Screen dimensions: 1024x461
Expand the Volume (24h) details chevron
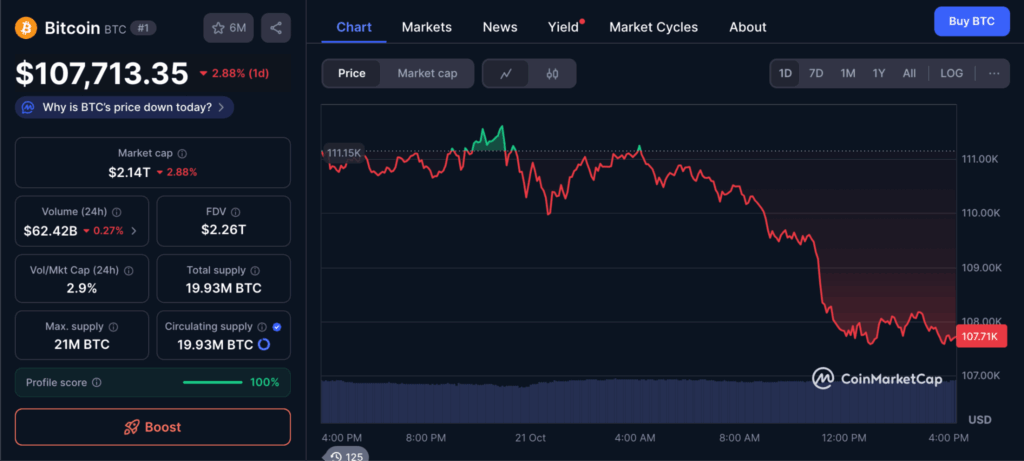[x=135, y=231]
